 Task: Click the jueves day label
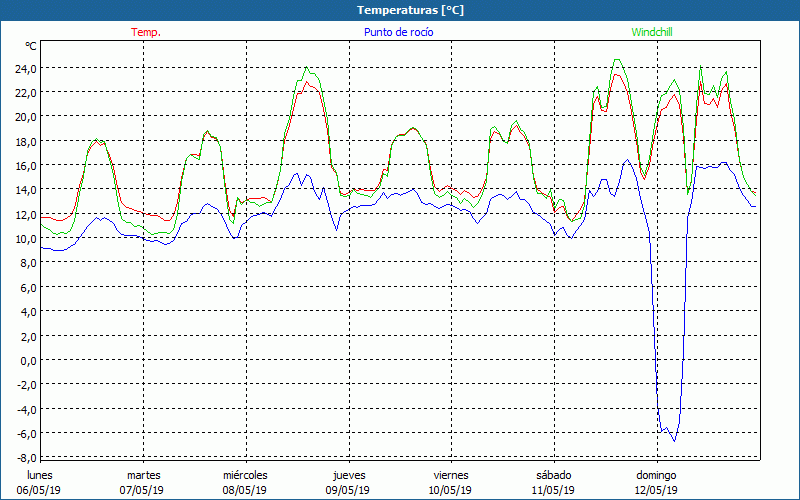pos(349,475)
